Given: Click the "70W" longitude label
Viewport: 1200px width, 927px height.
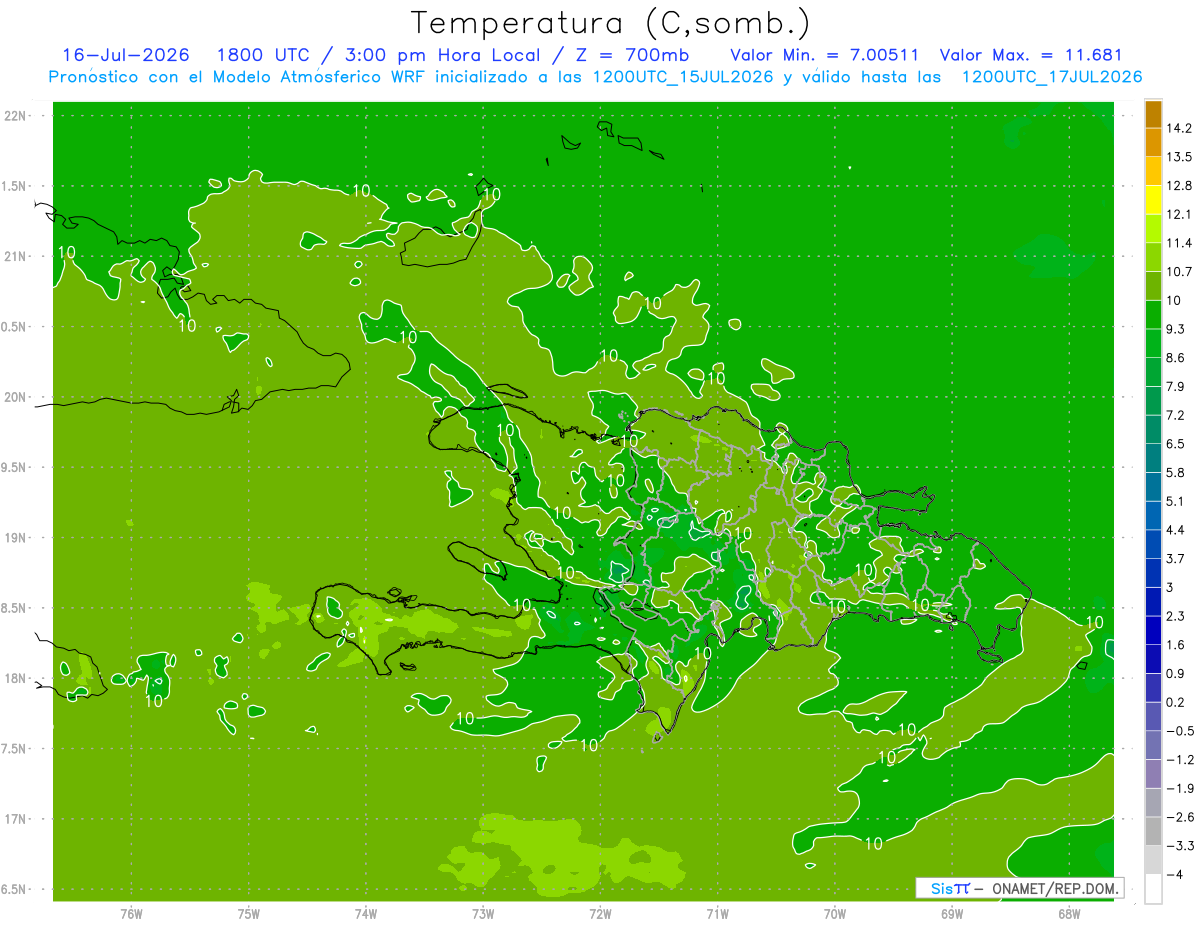Looking at the screenshot, I should [x=835, y=912].
